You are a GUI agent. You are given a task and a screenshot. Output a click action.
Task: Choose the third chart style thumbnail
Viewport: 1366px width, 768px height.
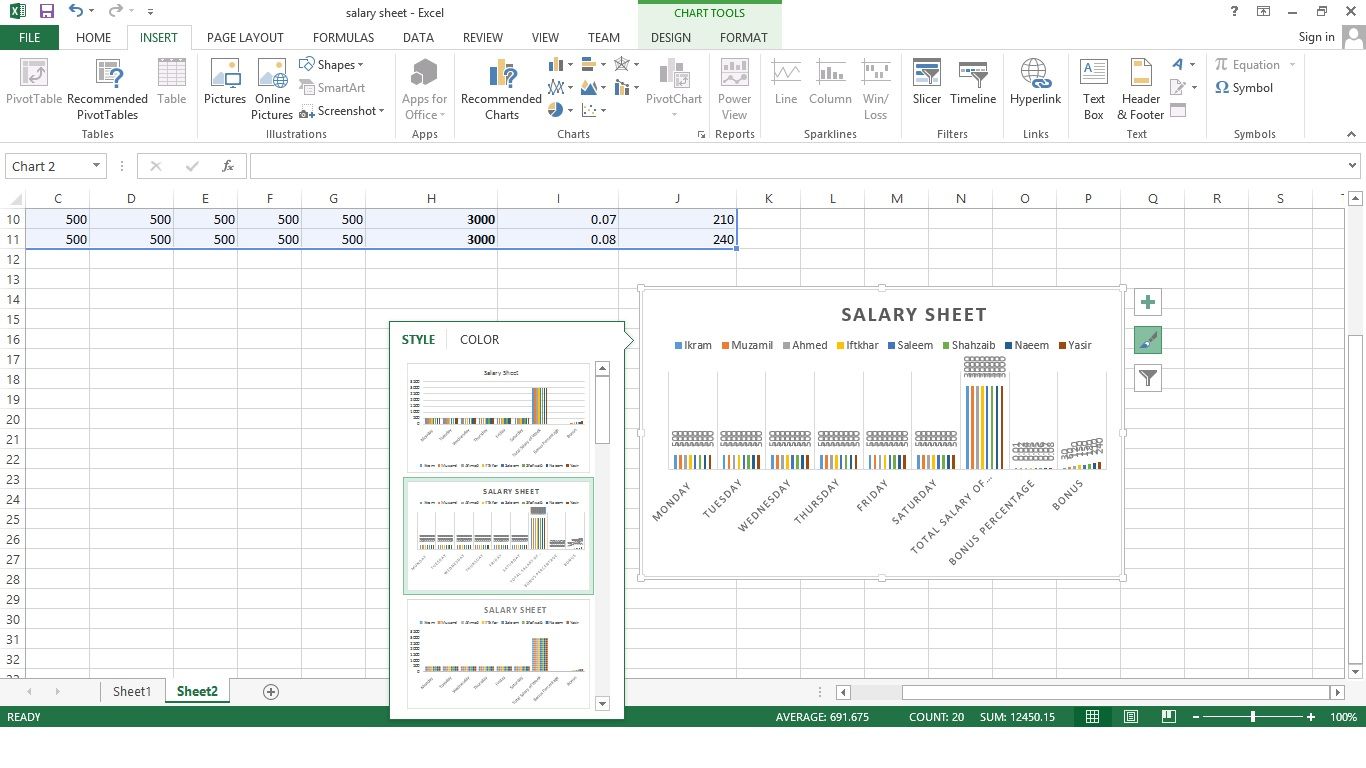[x=498, y=654]
